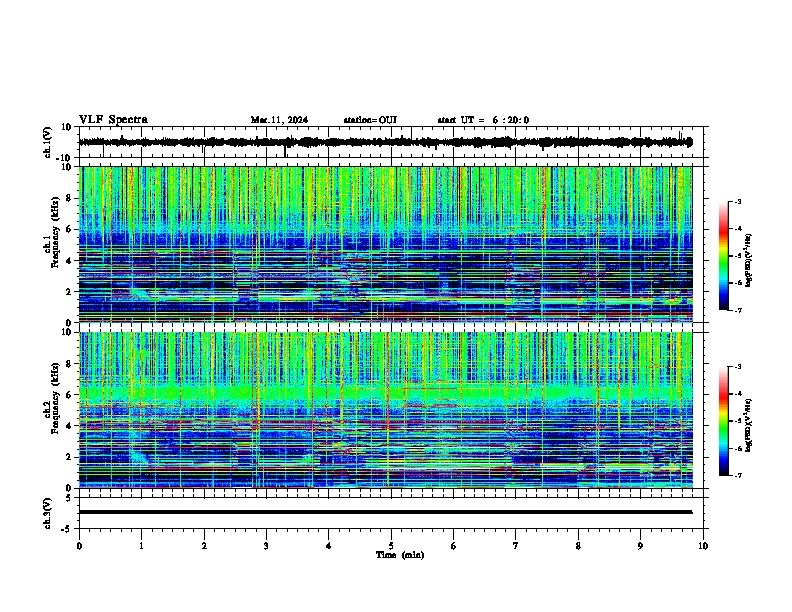Click the '-7' label on ch.1 color bar
The image size is (792, 612).
[x=738, y=310]
